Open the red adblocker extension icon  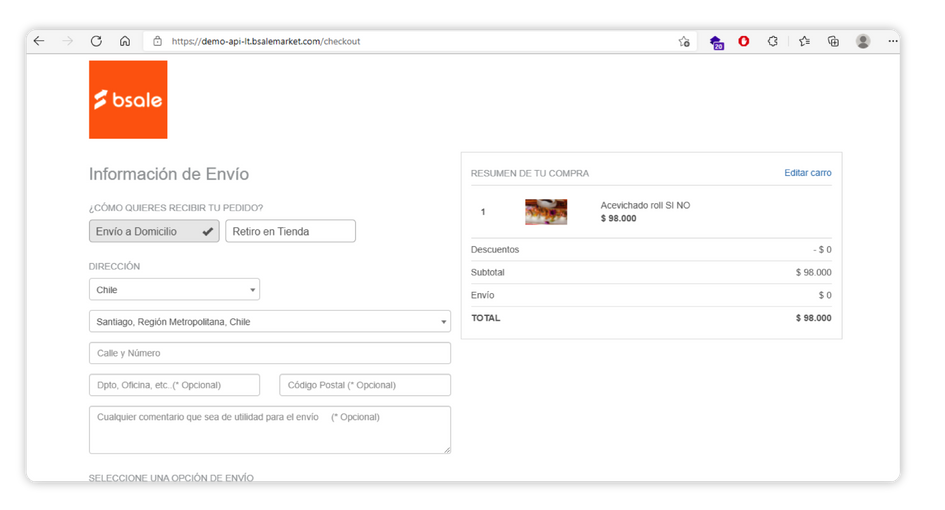744,41
